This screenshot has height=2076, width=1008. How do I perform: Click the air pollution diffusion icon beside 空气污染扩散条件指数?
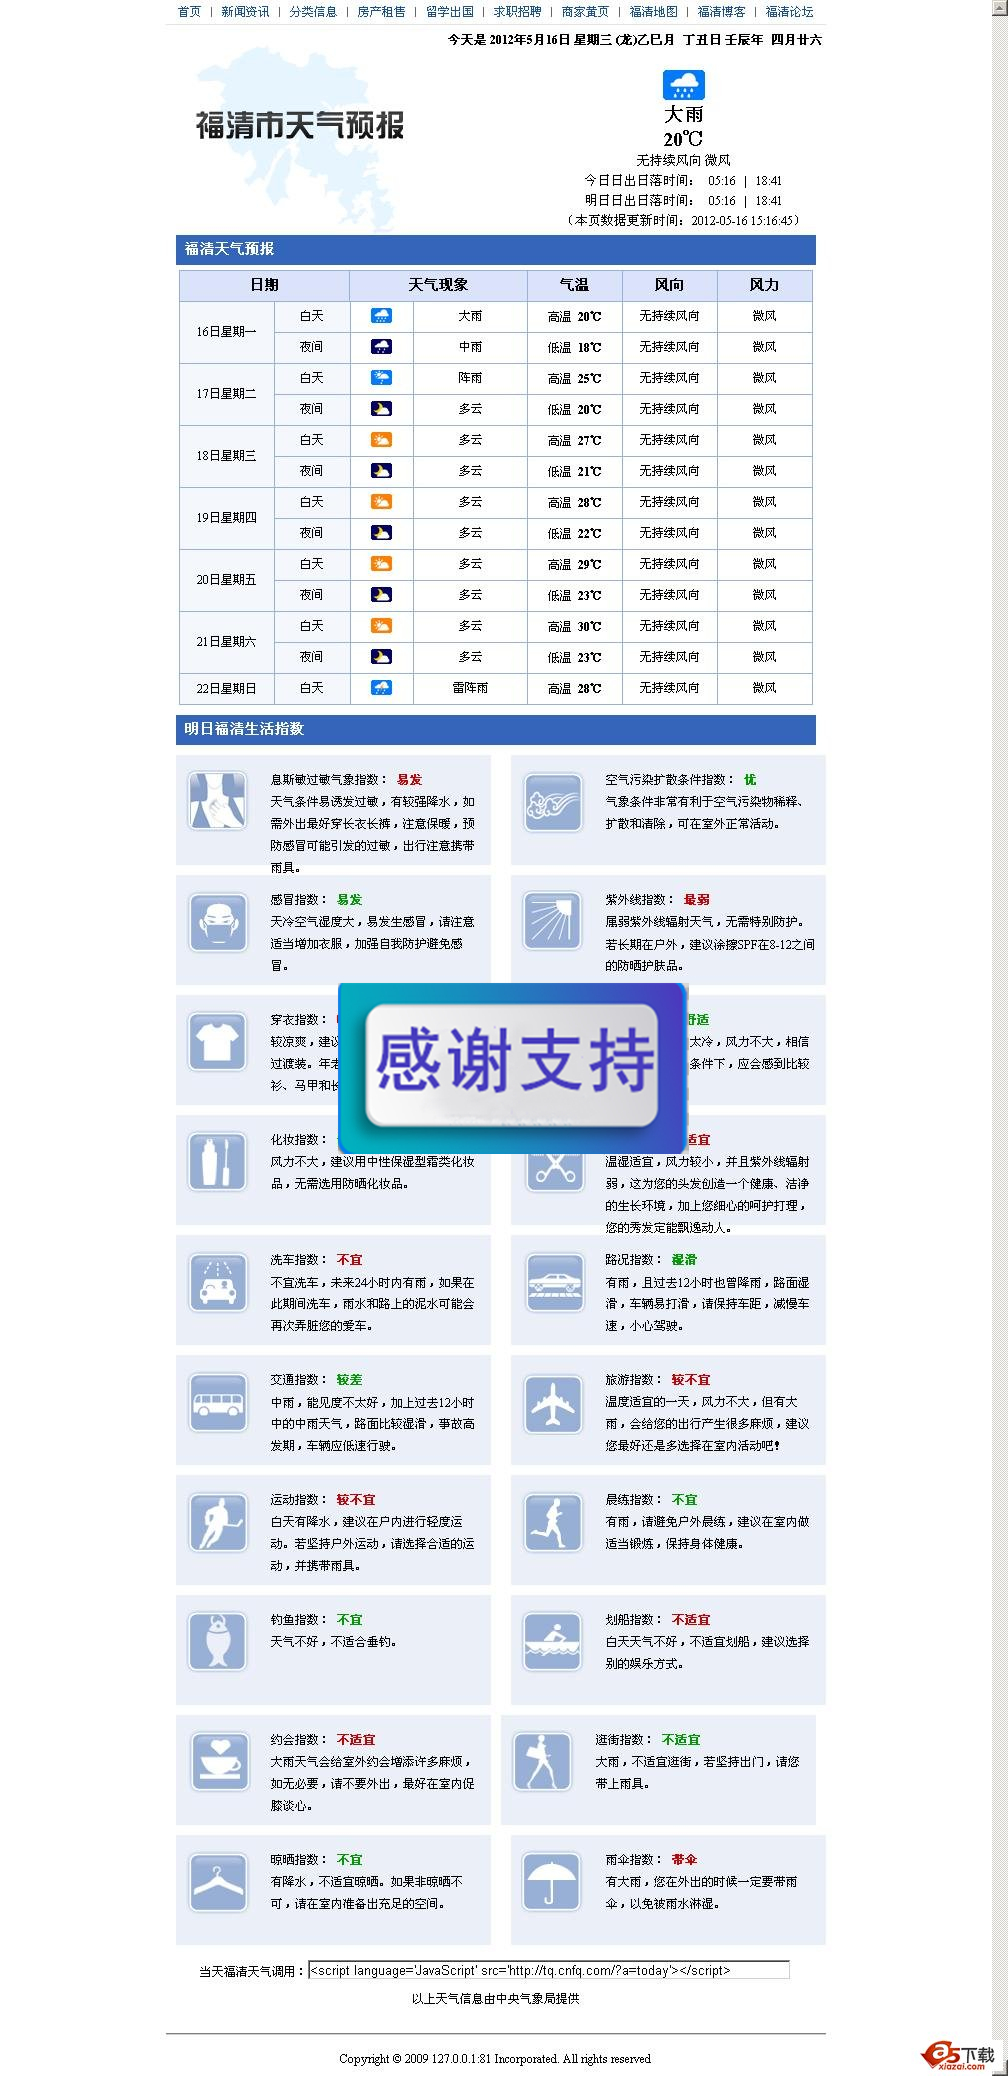pyautogui.click(x=553, y=803)
